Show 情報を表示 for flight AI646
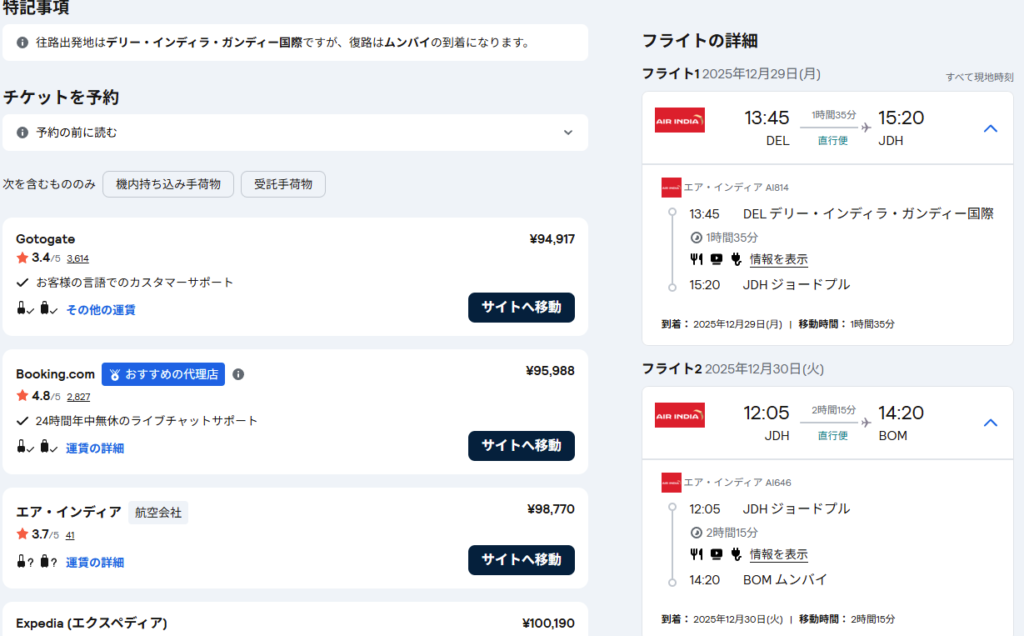 [778, 554]
